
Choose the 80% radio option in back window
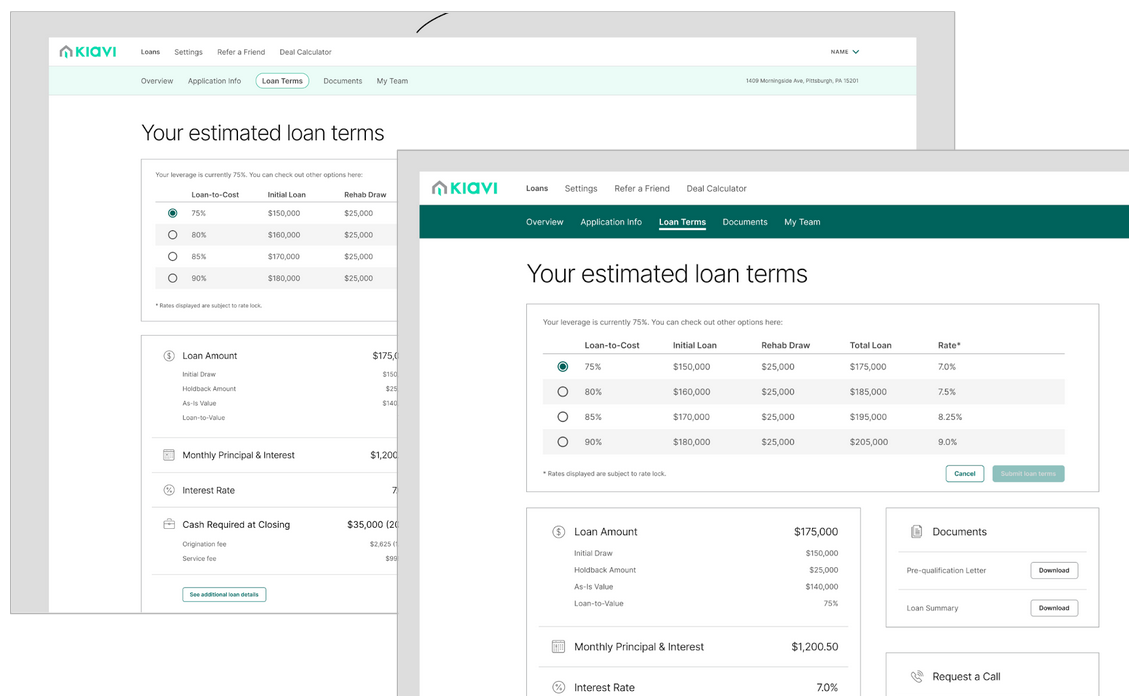point(172,235)
